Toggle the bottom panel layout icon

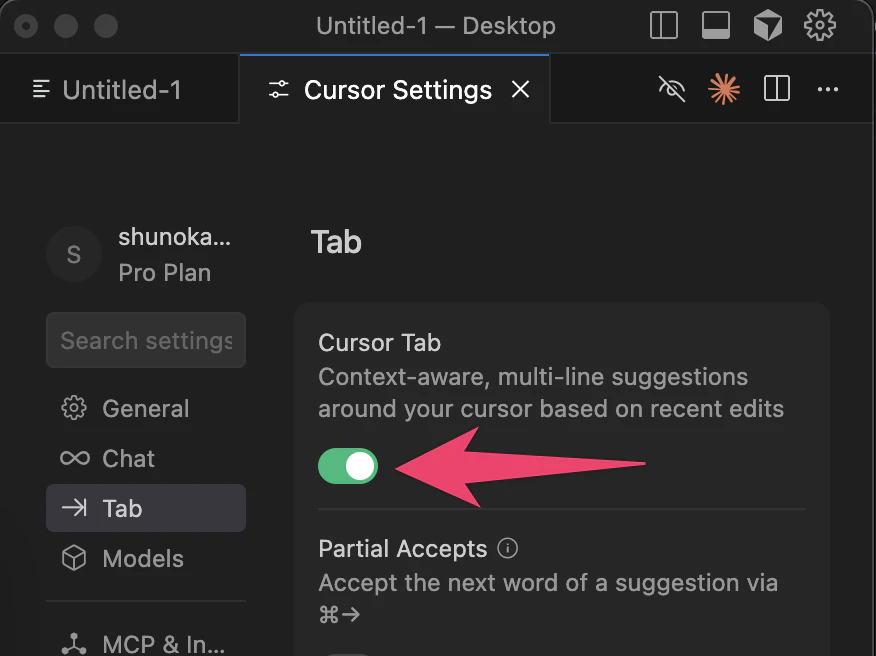tap(716, 26)
